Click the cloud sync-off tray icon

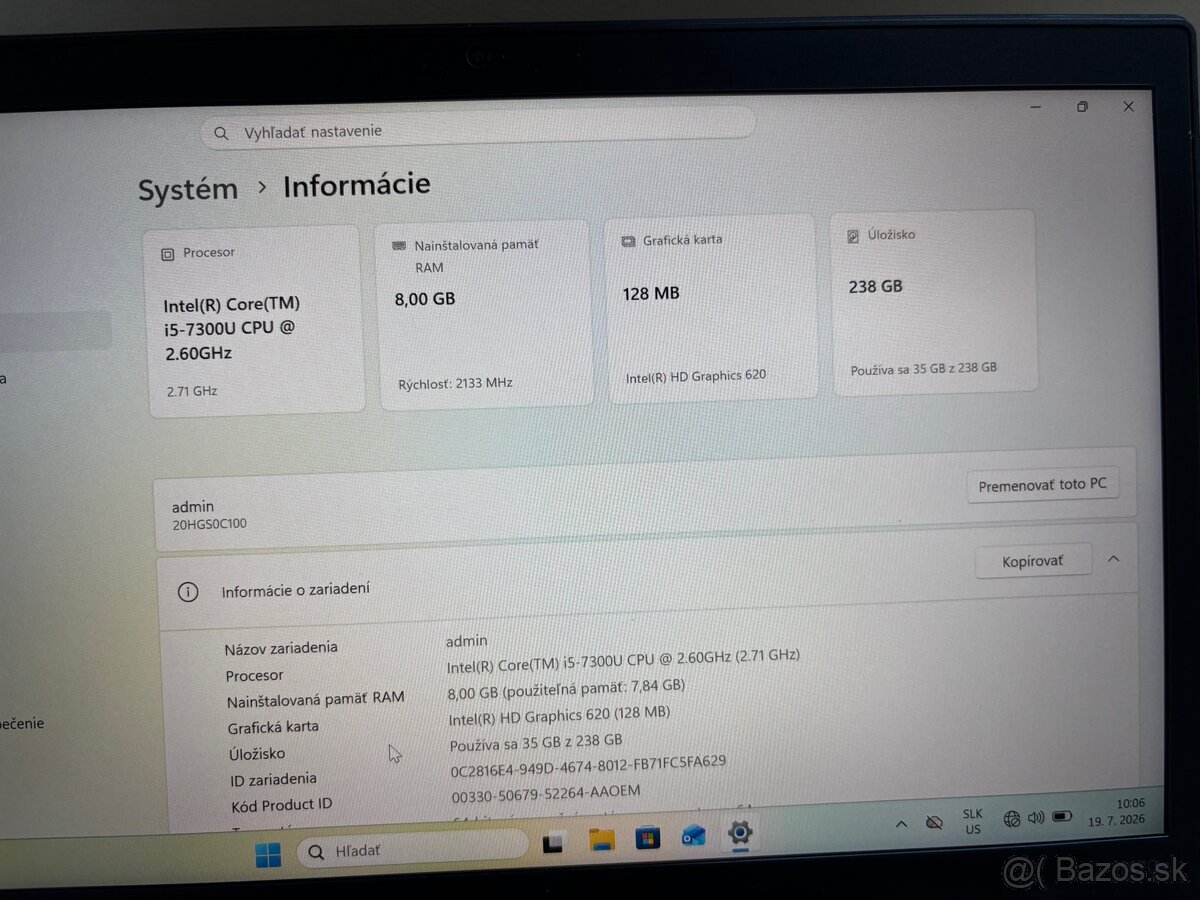pyautogui.click(x=934, y=822)
